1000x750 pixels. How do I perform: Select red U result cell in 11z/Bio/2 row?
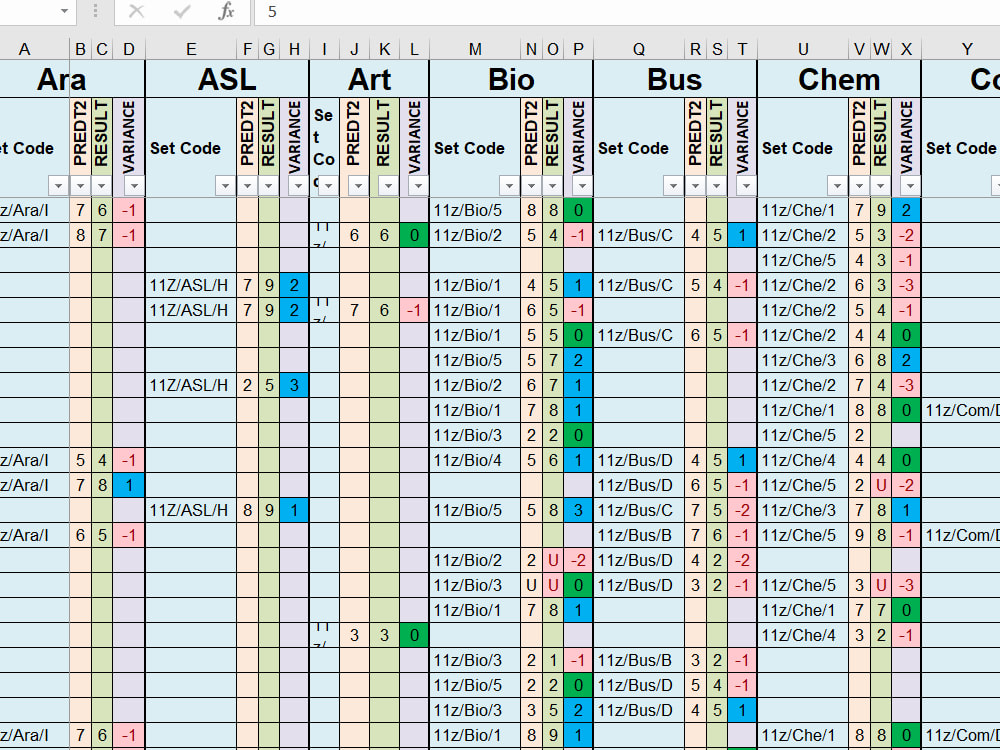click(x=553, y=560)
